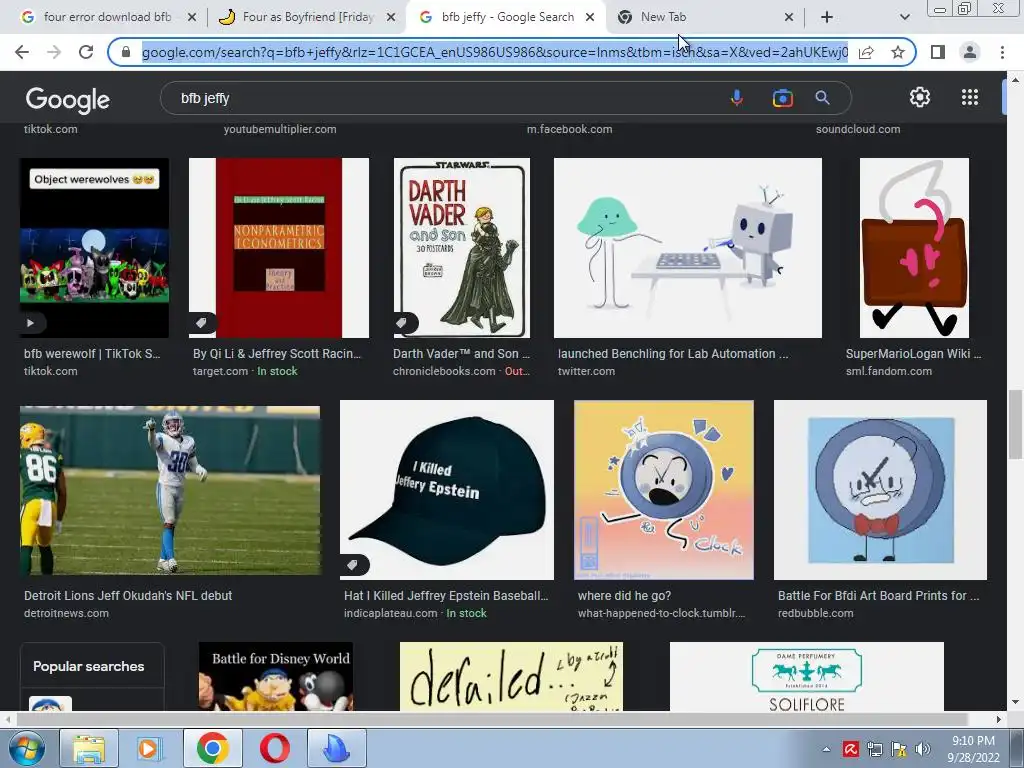
Task: Open File Explorer from taskbar
Action: click(89, 748)
